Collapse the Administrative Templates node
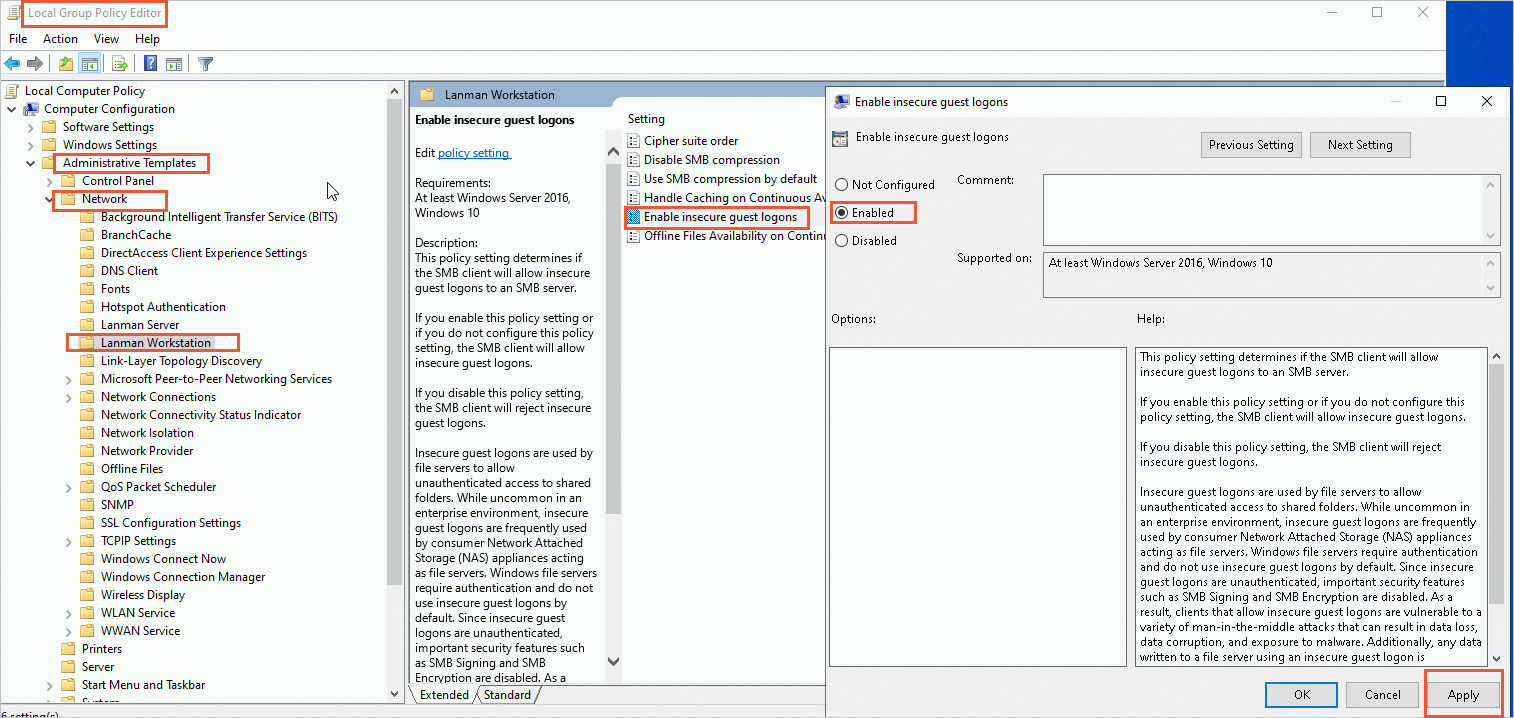Viewport: 1514px width, 718px height. coord(30,163)
